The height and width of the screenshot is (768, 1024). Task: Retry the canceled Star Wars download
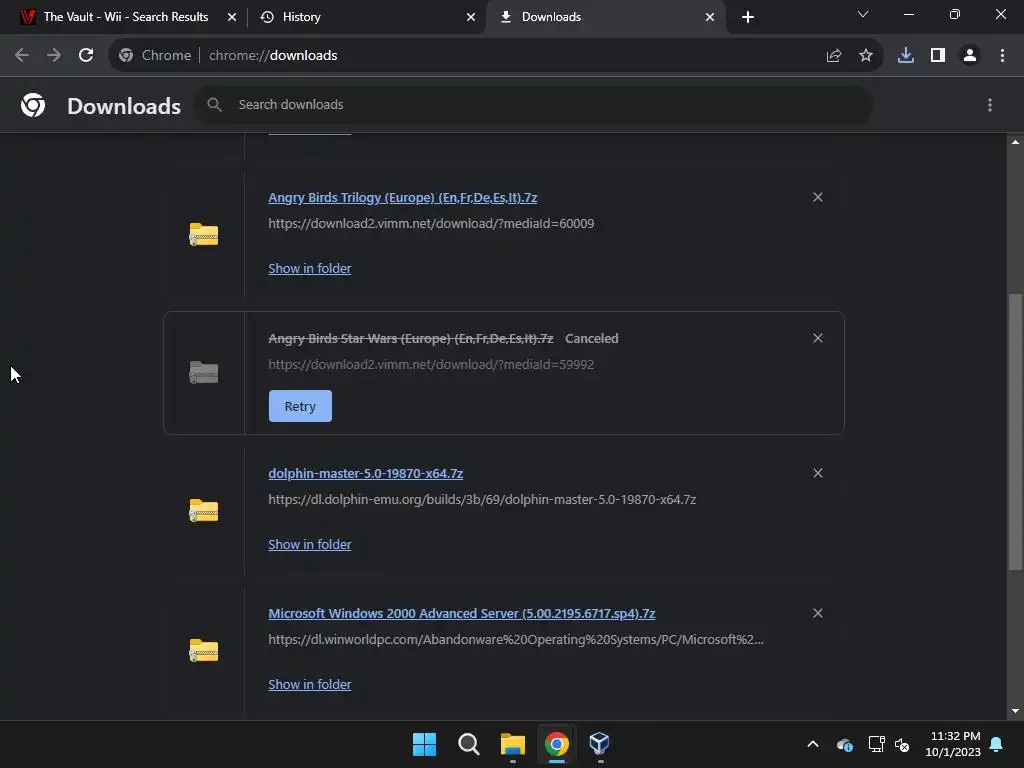(x=300, y=406)
